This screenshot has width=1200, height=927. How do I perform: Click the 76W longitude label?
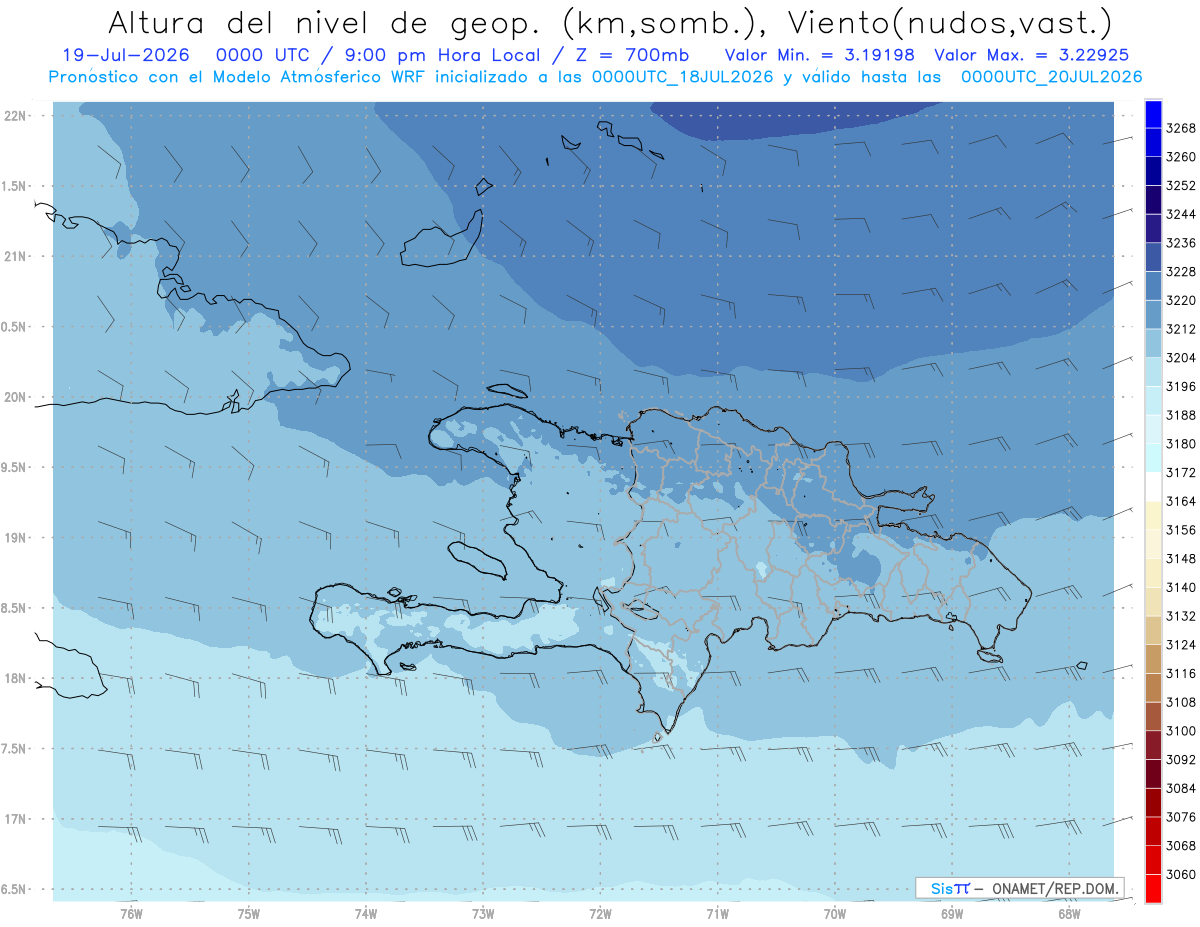pyautogui.click(x=131, y=913)
